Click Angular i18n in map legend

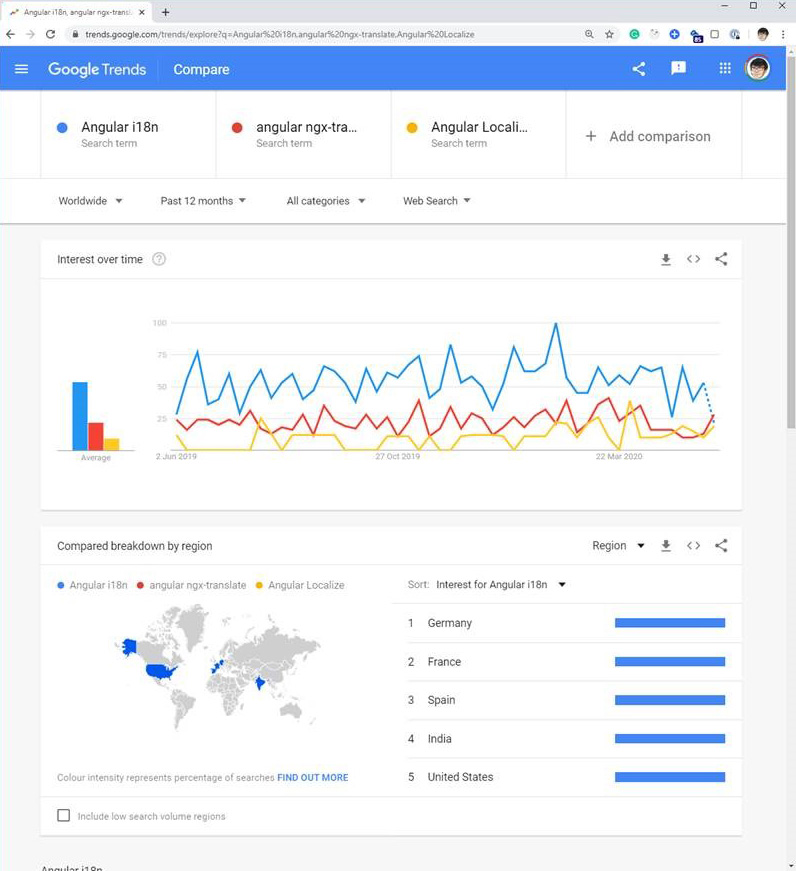point(93,585)
